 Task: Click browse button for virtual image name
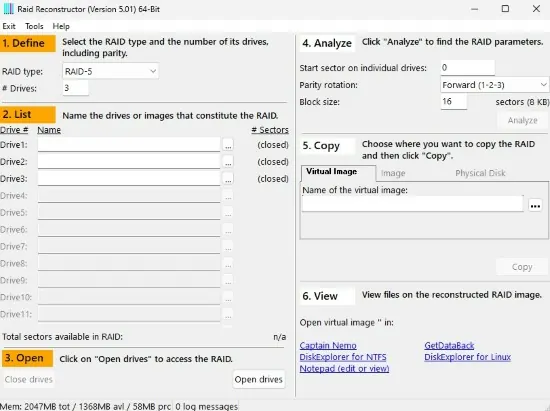535,206
